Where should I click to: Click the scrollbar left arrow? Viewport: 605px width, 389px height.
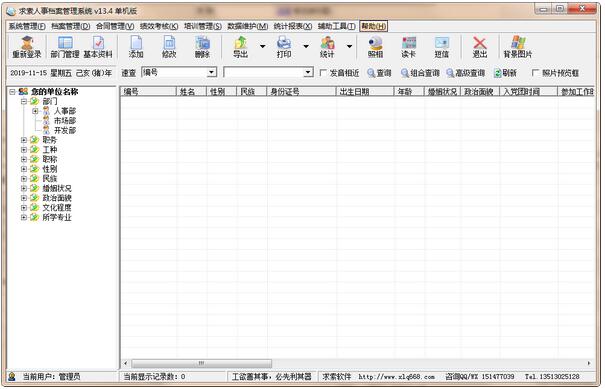coord(126,364)
